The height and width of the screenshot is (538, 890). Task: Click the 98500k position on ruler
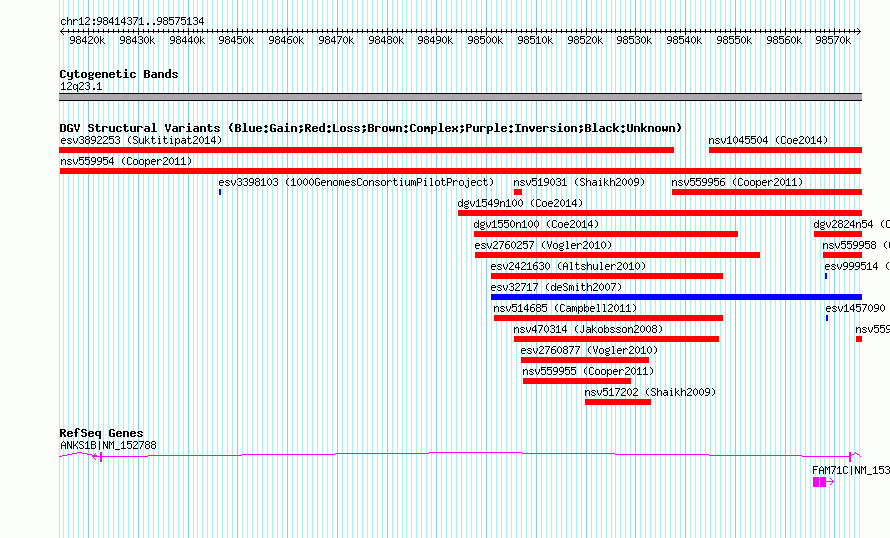click(x=485, y=40)
